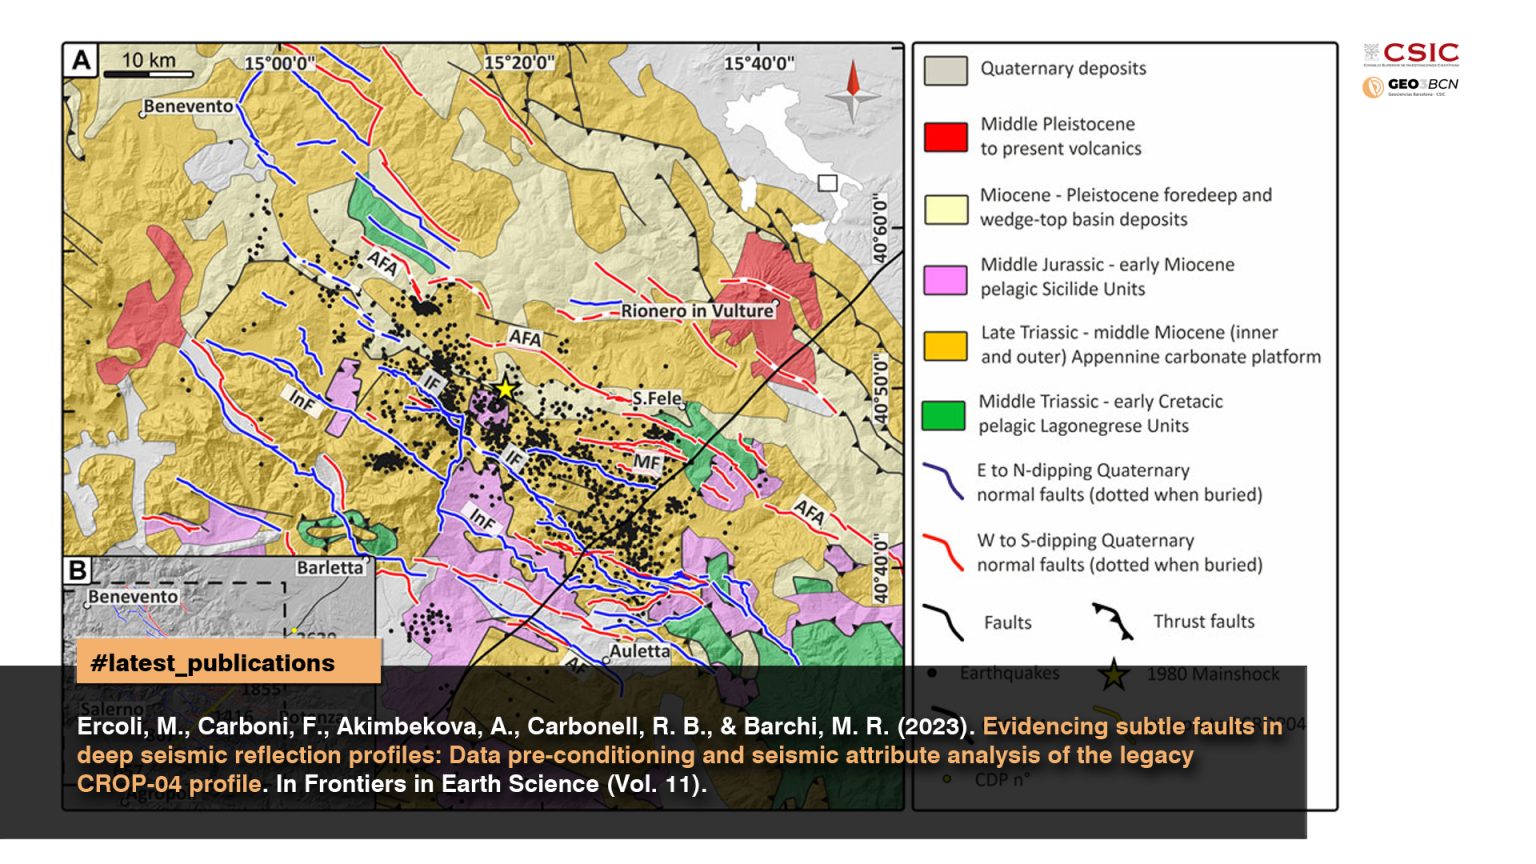
Task: Click the Rionero in Vulture label
Action: (697, 311)
